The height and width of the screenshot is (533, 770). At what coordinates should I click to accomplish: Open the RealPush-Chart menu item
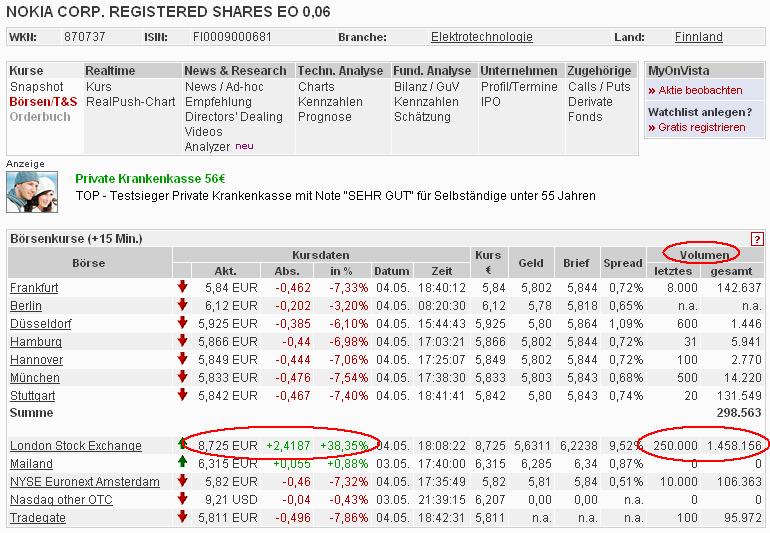point(130,102)
